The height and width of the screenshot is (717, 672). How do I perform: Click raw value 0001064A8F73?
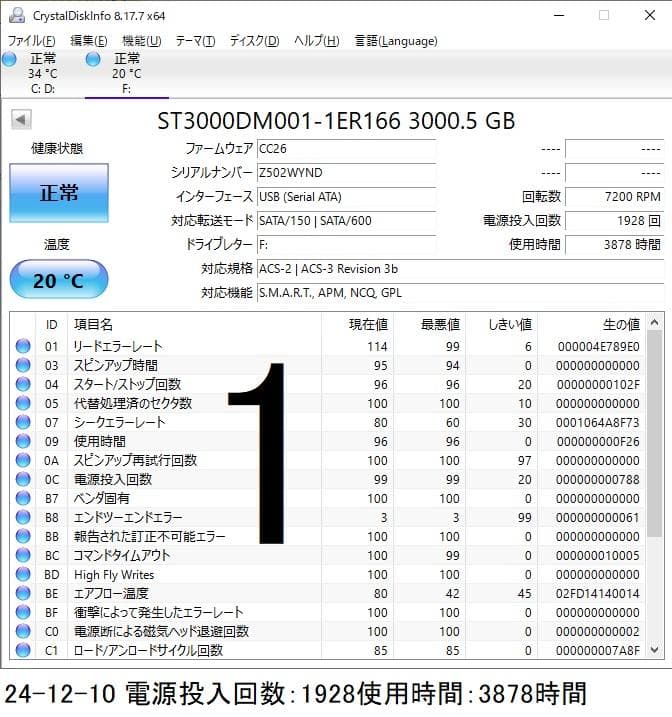(x=597, y=423)
